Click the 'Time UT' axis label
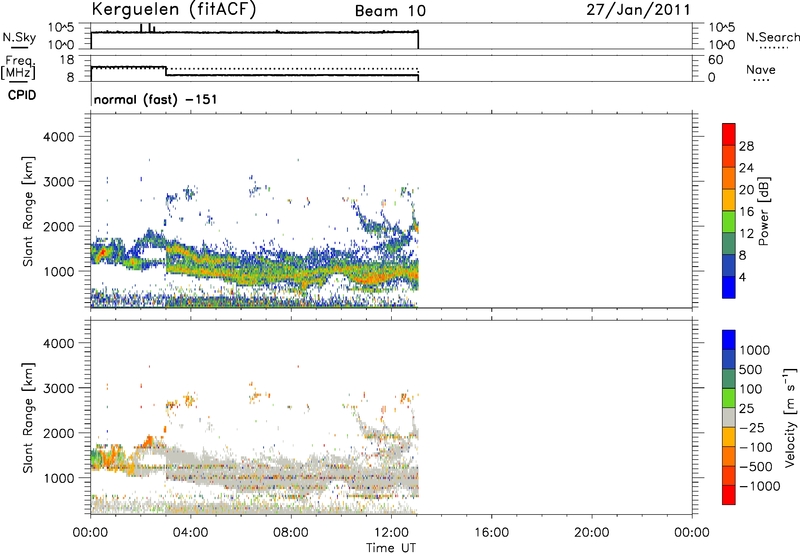Image resolution: width=800 pixels, height=554 pixels. click(391, 548)
